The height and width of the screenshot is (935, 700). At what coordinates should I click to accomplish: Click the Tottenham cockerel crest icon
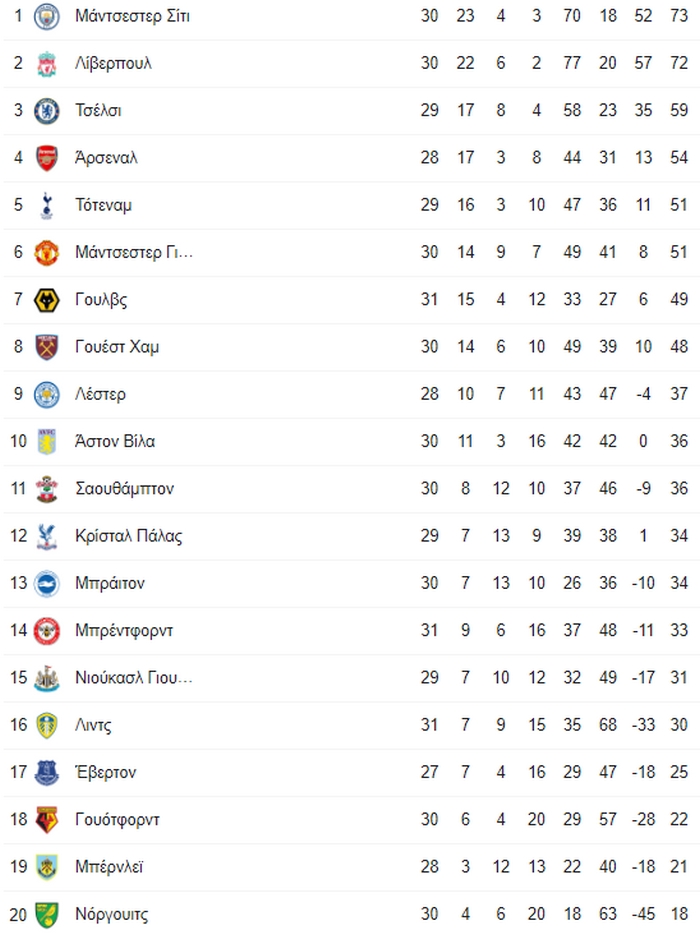(47, 205)
